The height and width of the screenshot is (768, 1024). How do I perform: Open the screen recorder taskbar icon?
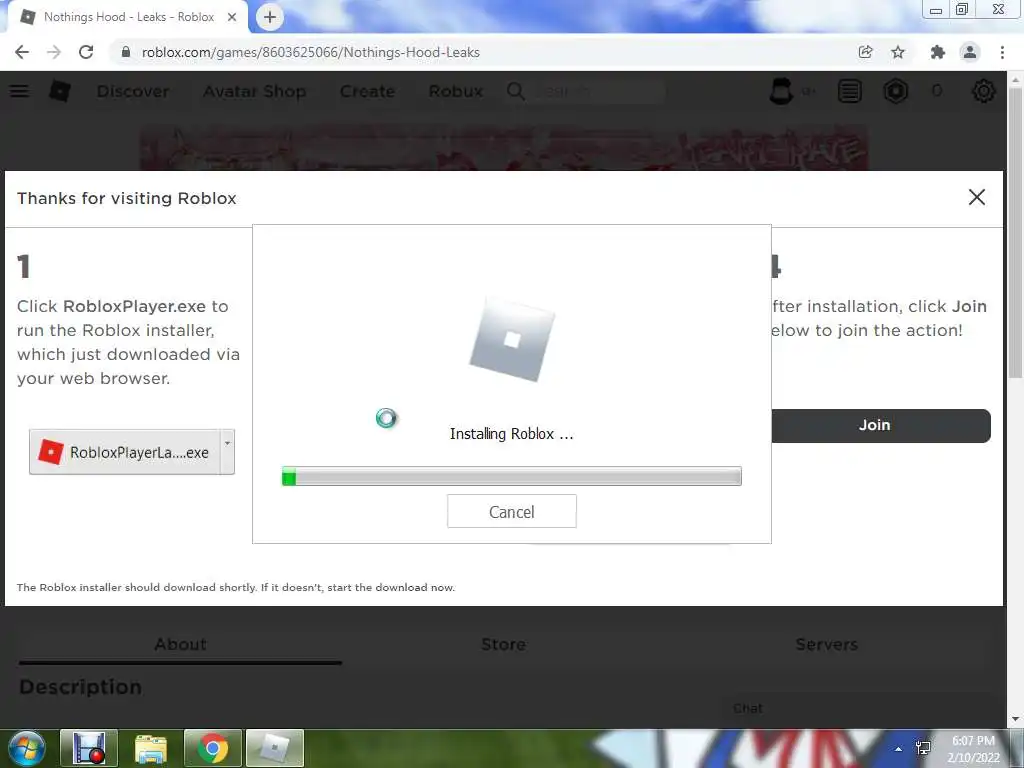89,748
